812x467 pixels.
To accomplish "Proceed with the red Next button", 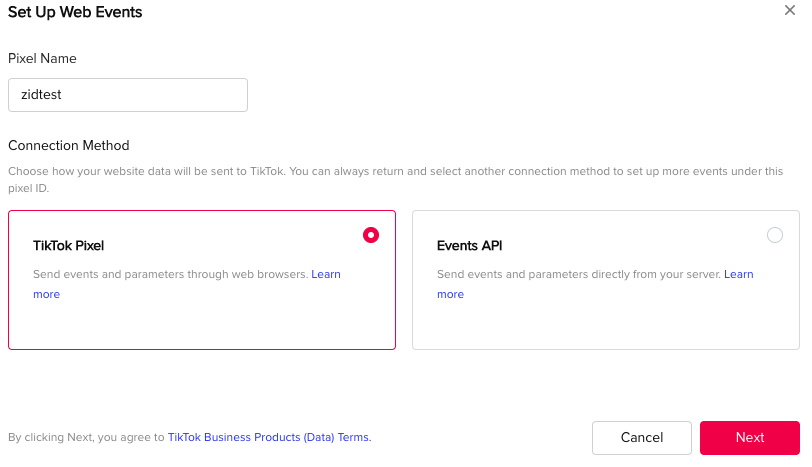I will pos(750,437).
